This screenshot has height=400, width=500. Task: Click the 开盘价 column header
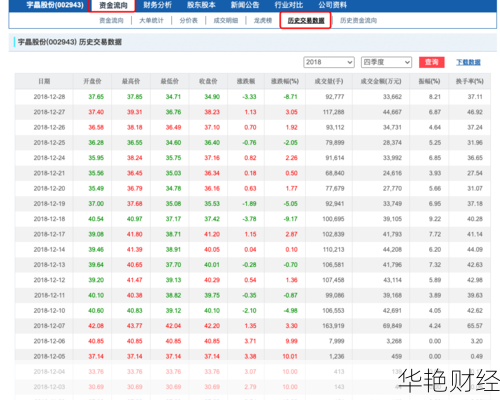point(92,81)
